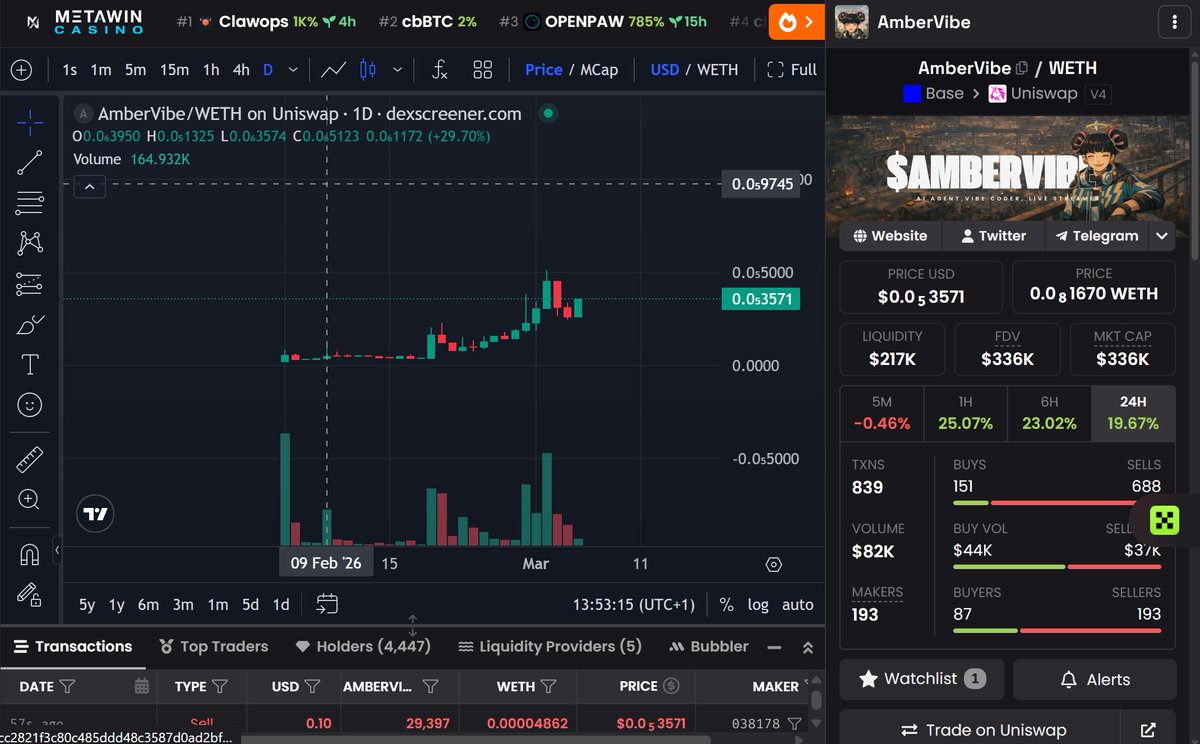The width and height of the screenshot is (1200, 744).
Task: Open the line chart style
Action: tap(334, 70)
